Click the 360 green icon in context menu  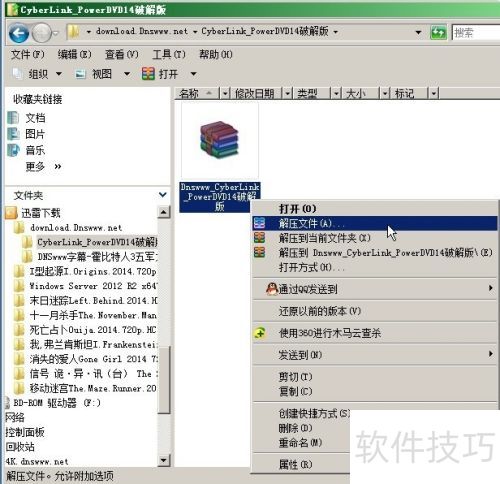260,333
